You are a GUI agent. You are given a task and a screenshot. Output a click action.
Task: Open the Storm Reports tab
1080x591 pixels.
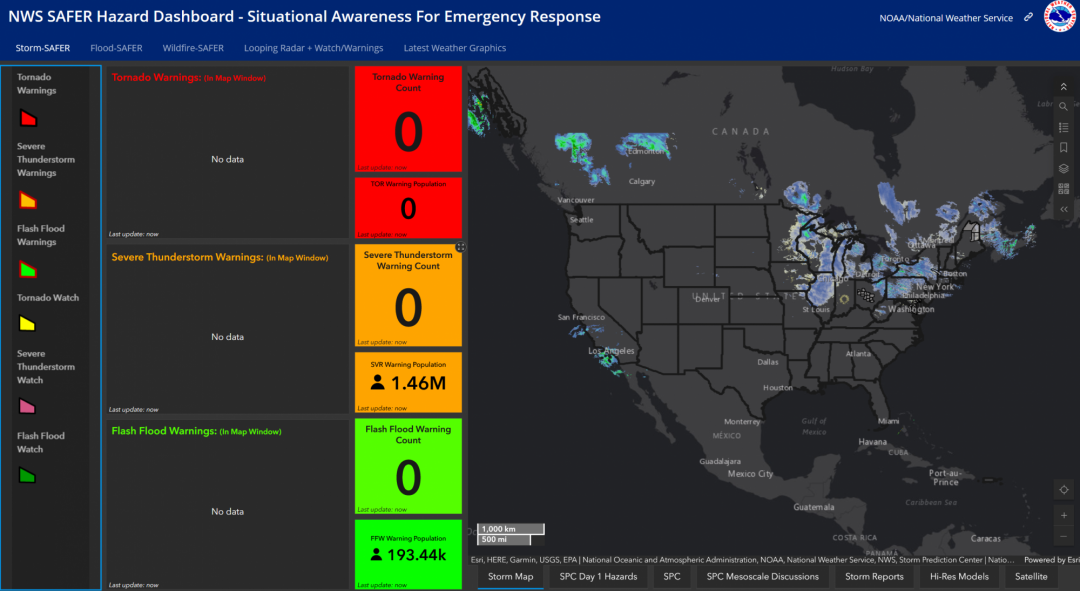[x=874, y=576]
